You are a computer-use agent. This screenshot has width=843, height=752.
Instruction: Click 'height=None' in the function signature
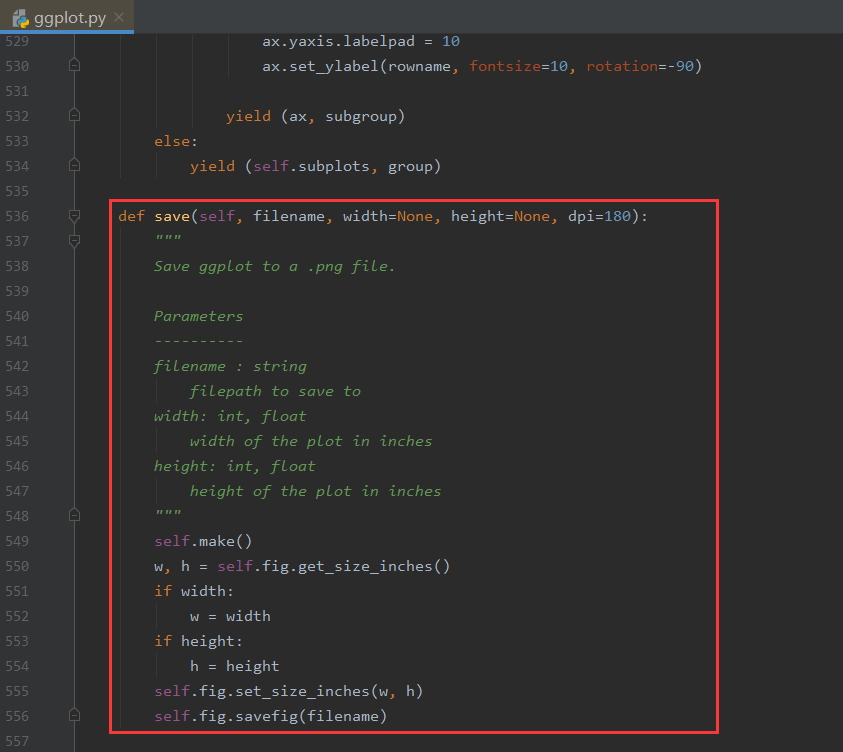[500, 216]
